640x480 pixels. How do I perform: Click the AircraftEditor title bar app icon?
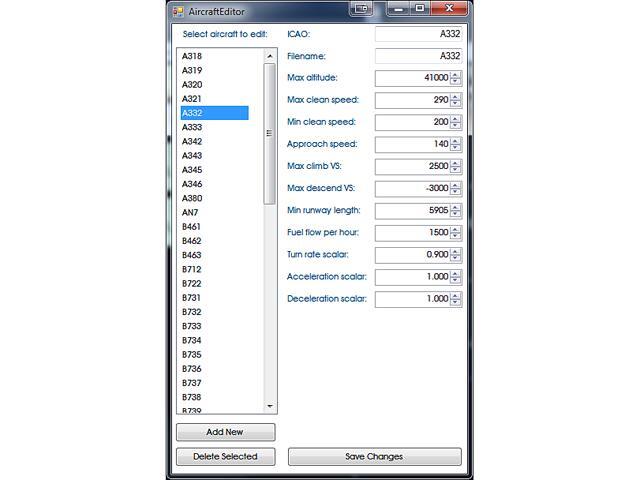coord(179,11)
